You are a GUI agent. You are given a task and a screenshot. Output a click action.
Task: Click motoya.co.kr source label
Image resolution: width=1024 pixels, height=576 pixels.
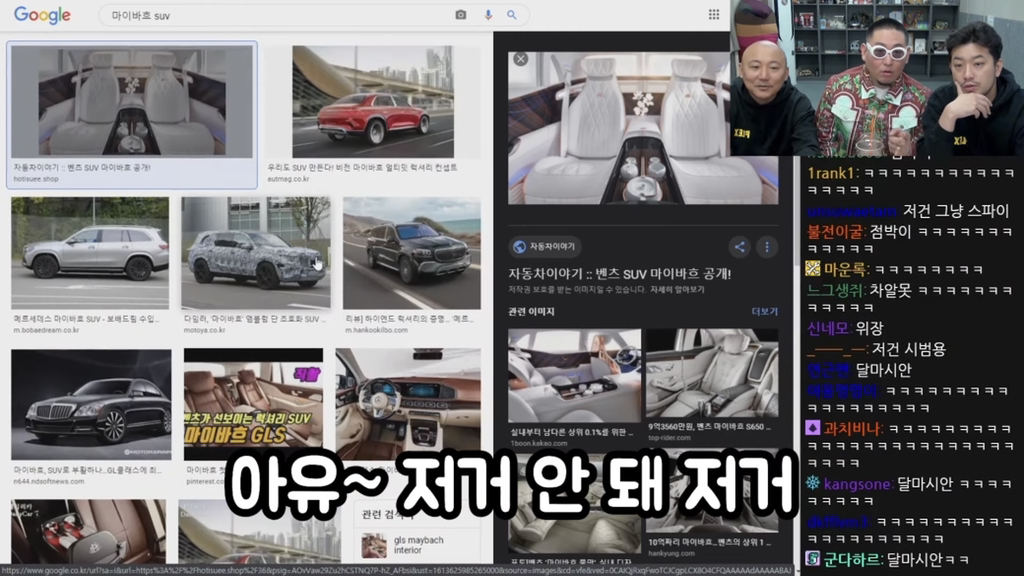[x=204, y=330]
